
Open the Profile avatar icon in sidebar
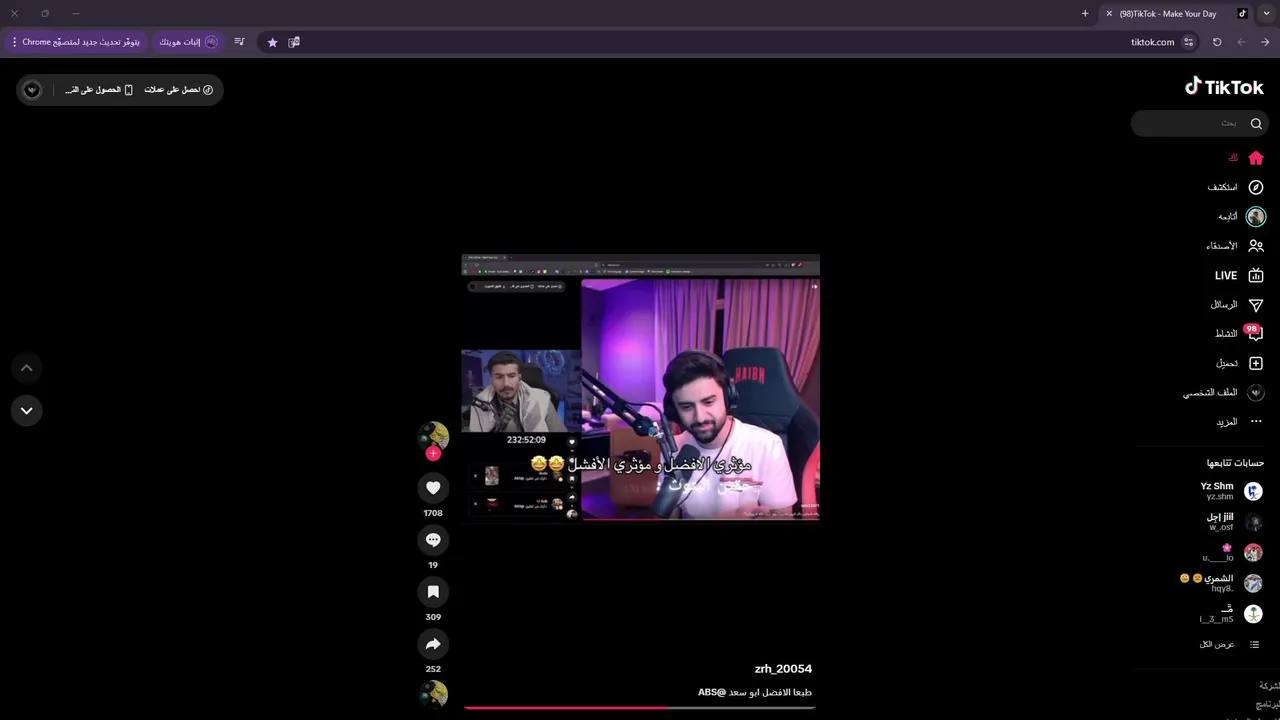(1256, 393)
